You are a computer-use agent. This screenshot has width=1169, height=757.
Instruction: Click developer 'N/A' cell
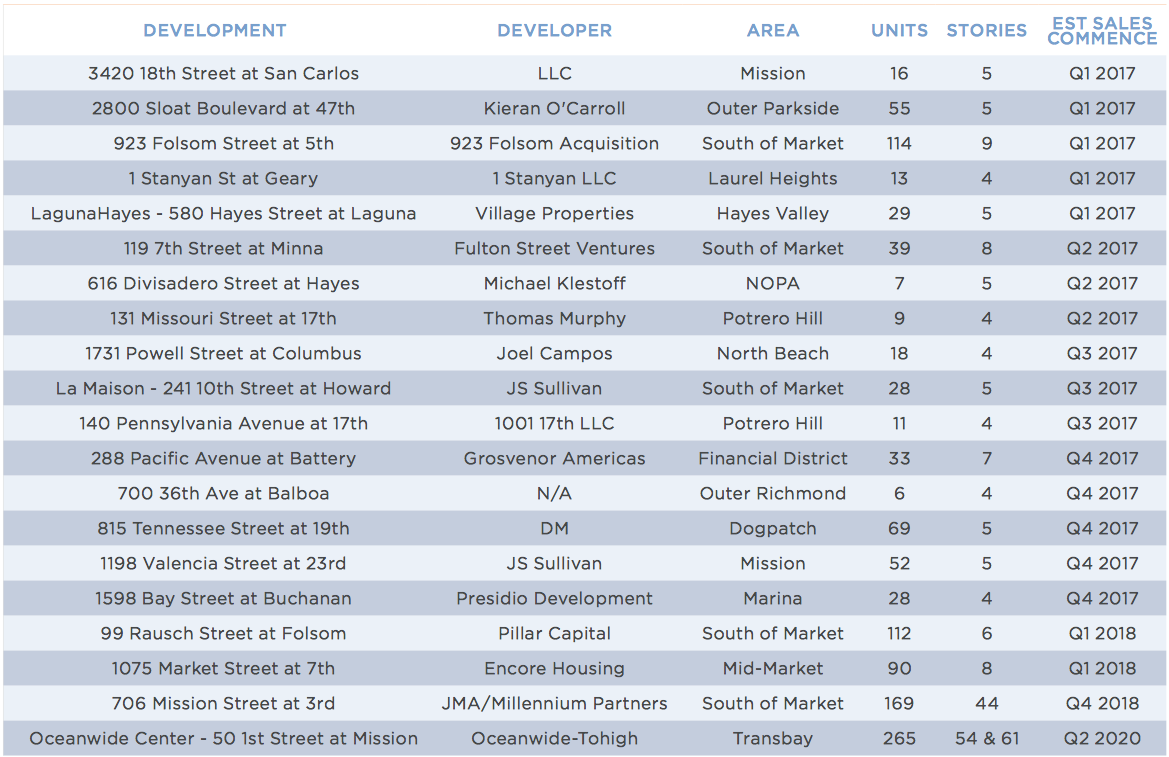[555, 494]
